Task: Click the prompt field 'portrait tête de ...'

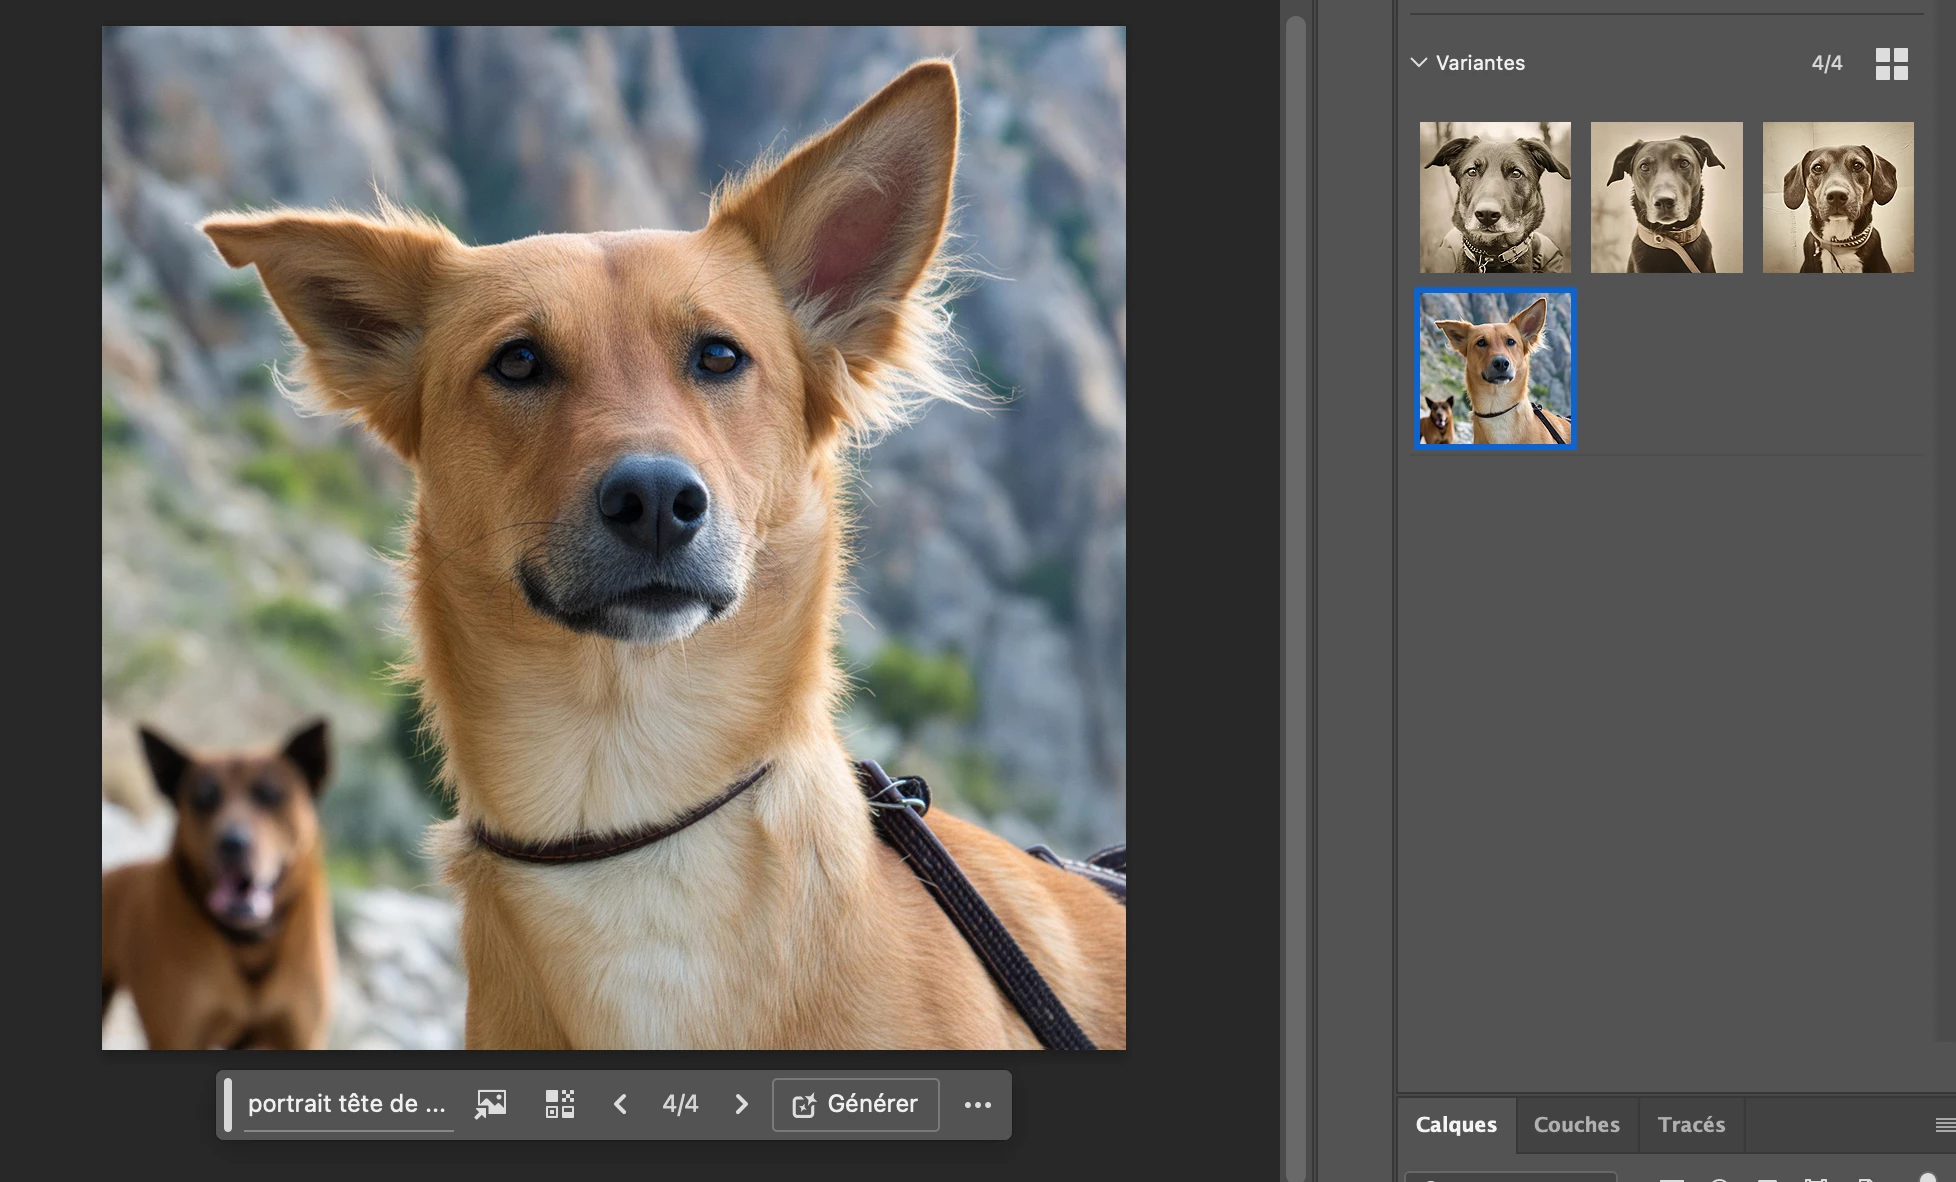Action: (347, 1104)
